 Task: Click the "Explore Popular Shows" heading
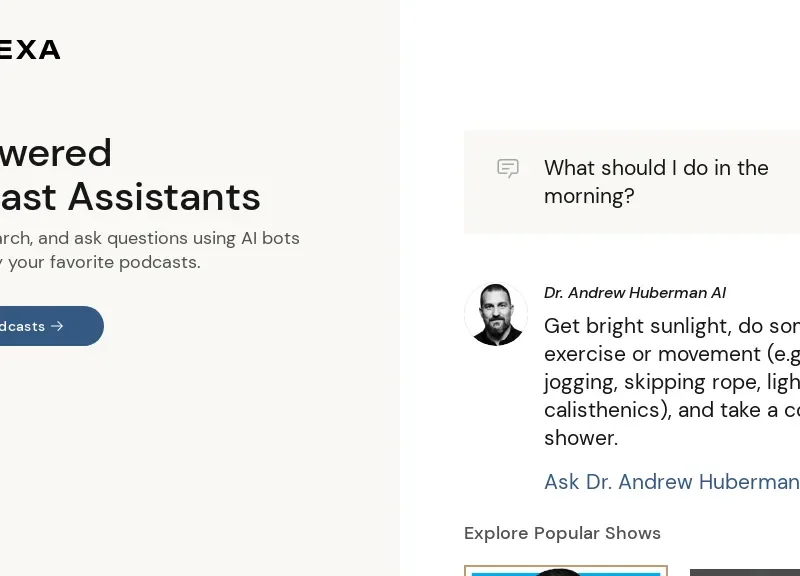(562, 533)
